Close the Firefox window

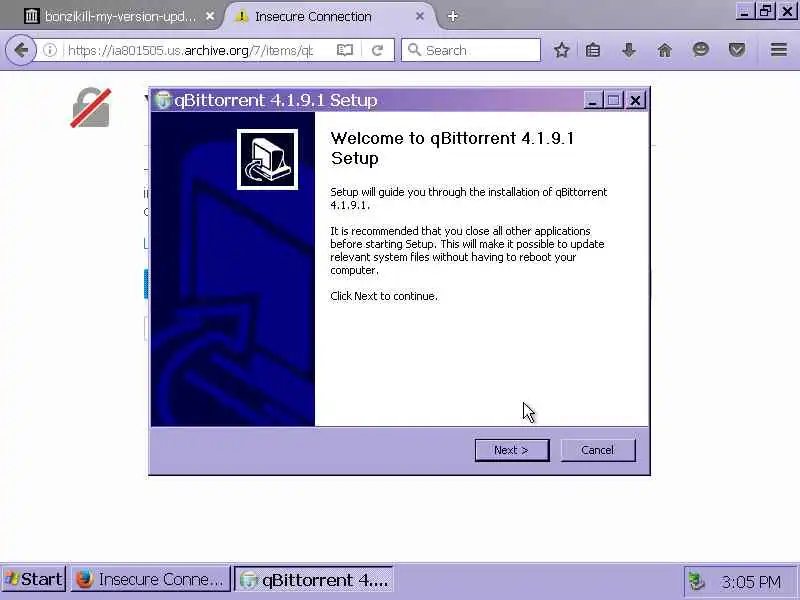pos(787,11)
